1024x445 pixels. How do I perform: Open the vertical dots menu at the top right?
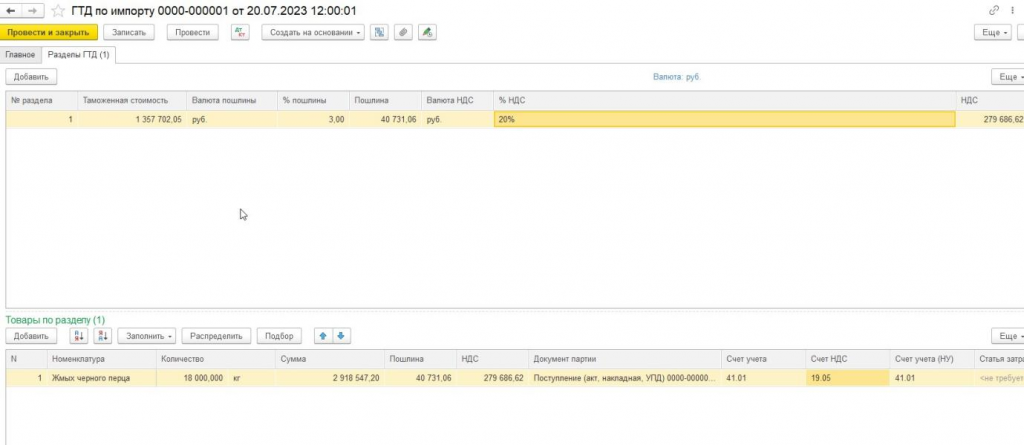pyautogui.click(x=1013, y=10)
